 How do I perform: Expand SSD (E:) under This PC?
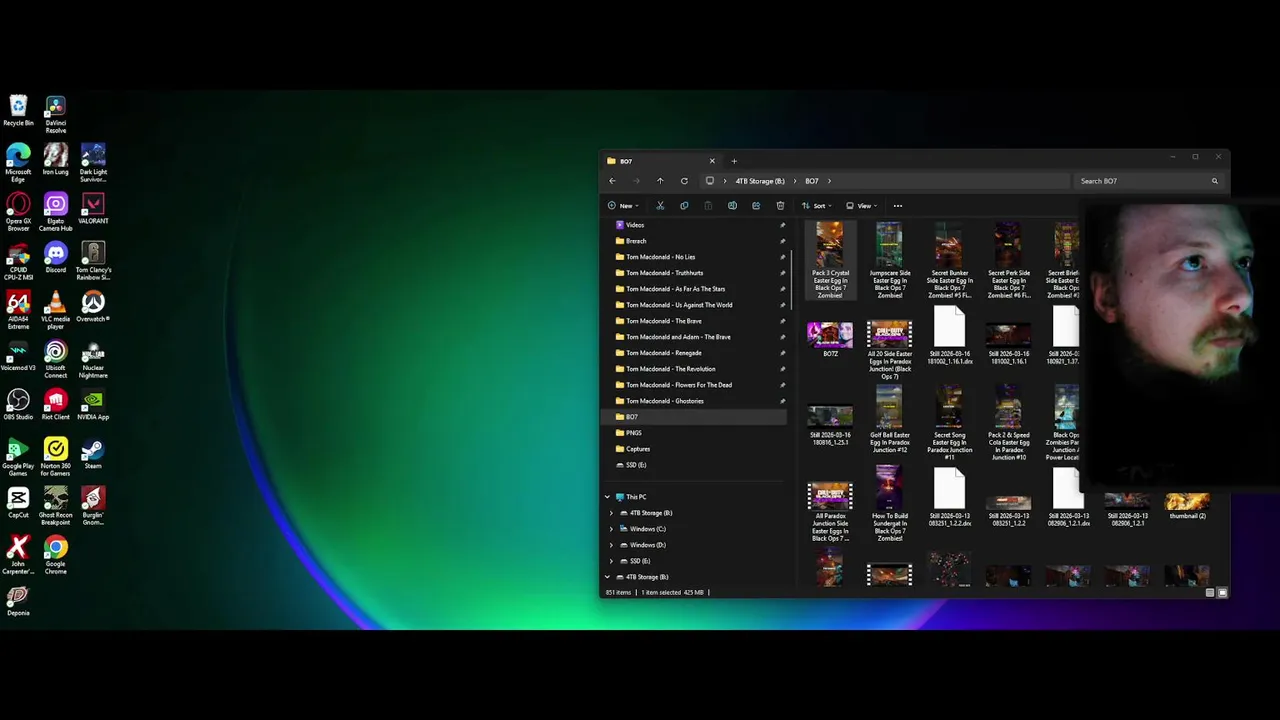pos(611,561)
